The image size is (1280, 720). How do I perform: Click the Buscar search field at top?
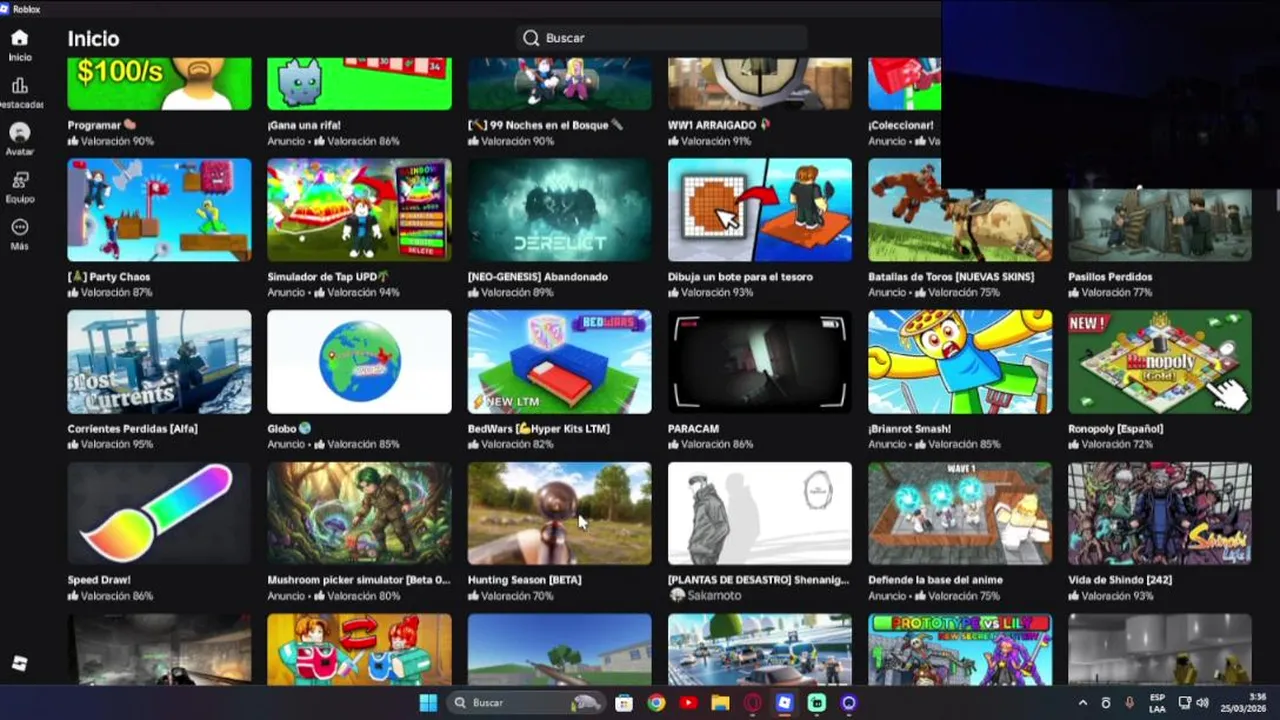coord(662,38)
